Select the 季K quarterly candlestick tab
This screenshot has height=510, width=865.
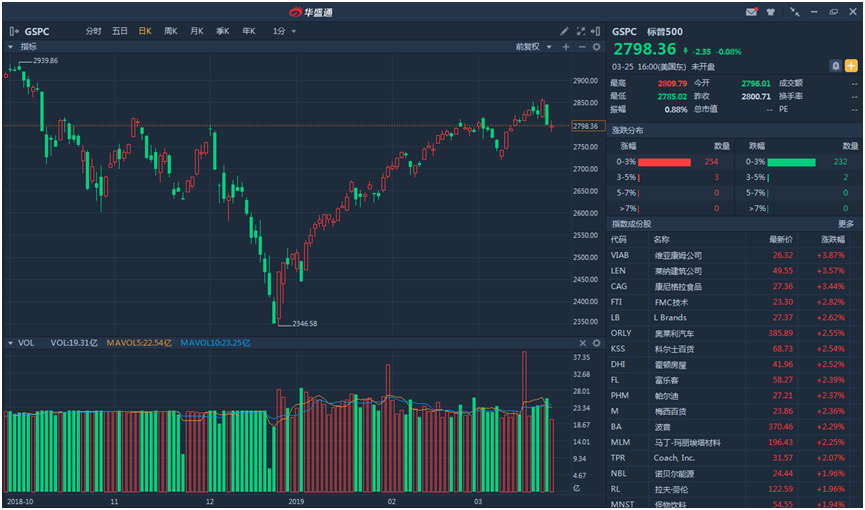[x=223, y=31]
